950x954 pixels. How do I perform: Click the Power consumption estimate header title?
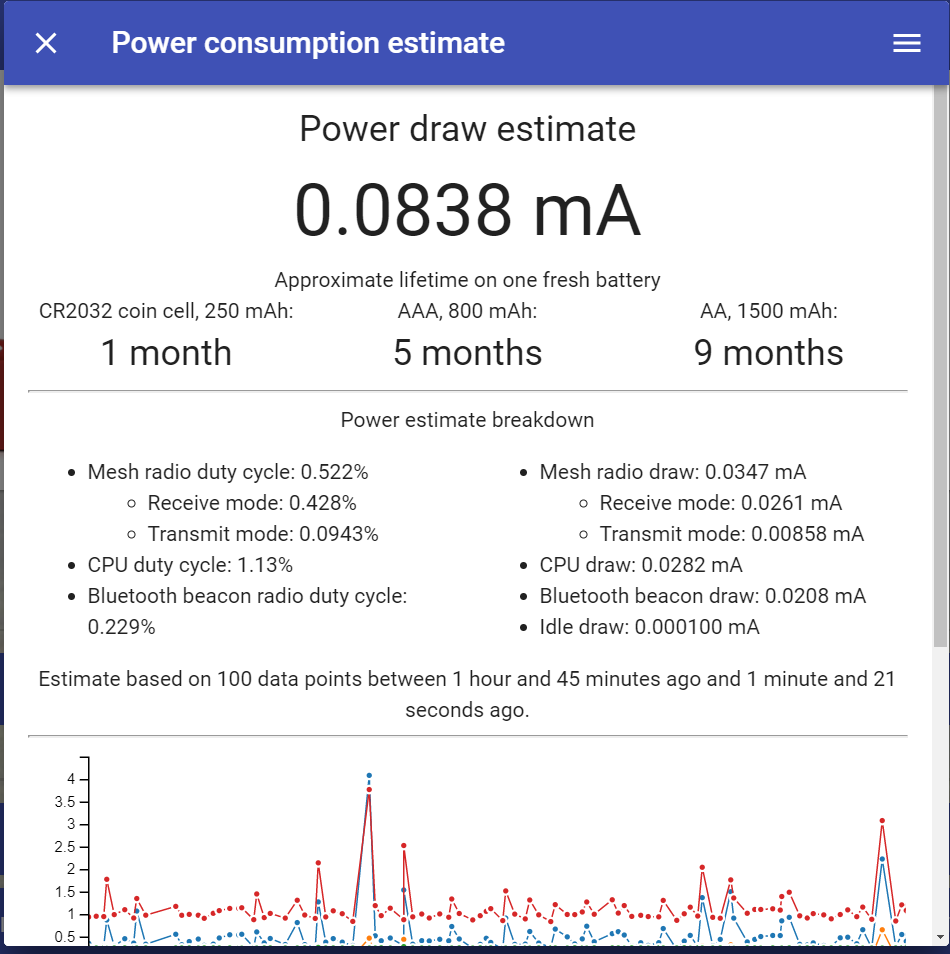pyautogui.click(x=308, y=43)
